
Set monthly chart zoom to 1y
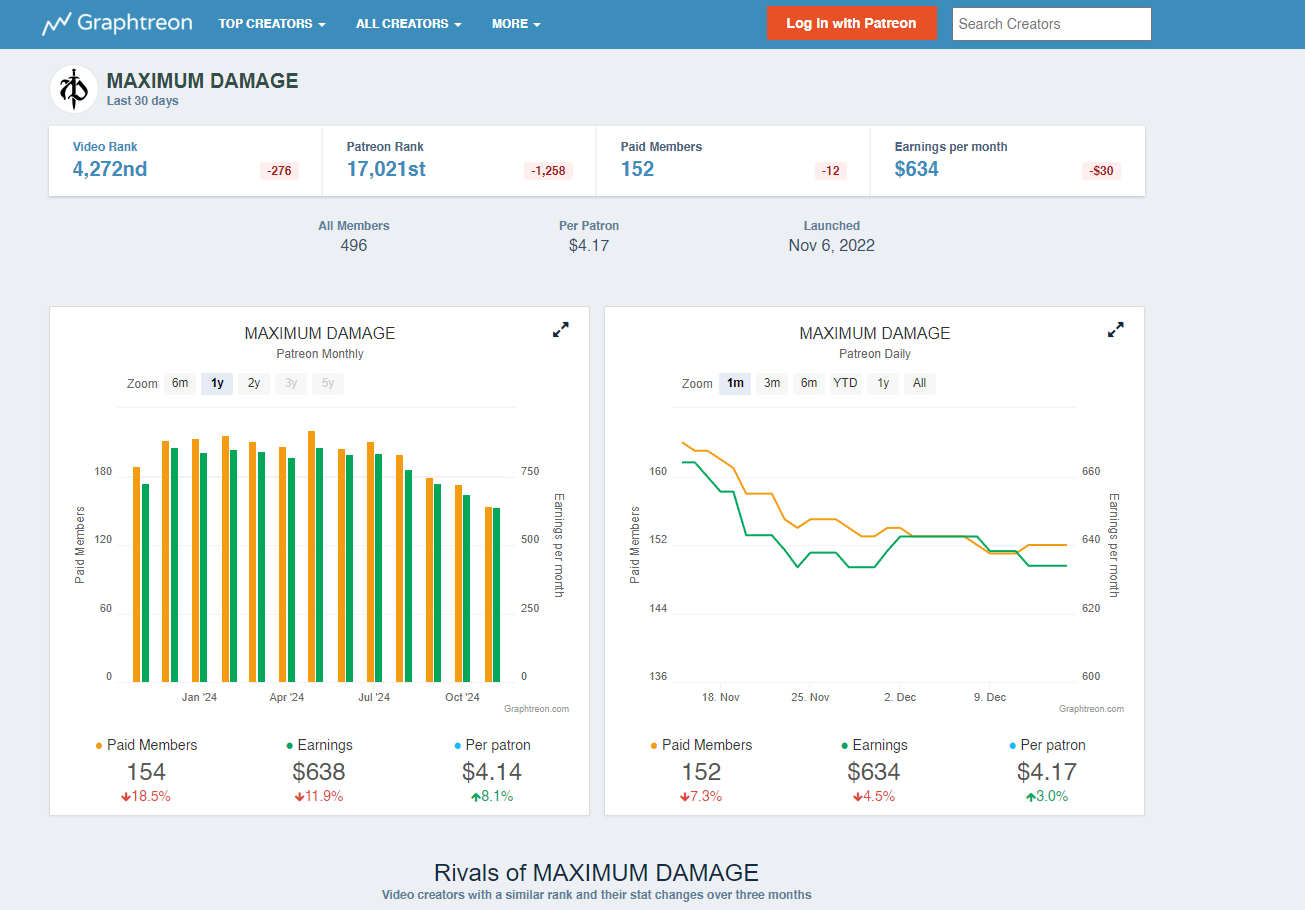pos(217,383)
